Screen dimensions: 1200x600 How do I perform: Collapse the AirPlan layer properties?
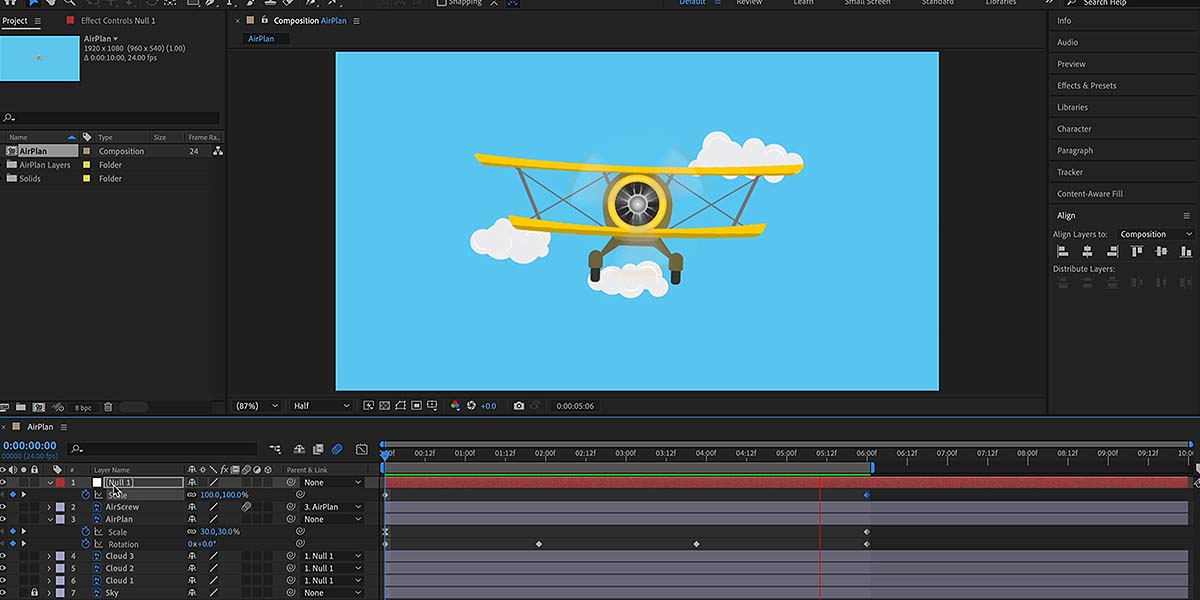click(x=49, y=519)
